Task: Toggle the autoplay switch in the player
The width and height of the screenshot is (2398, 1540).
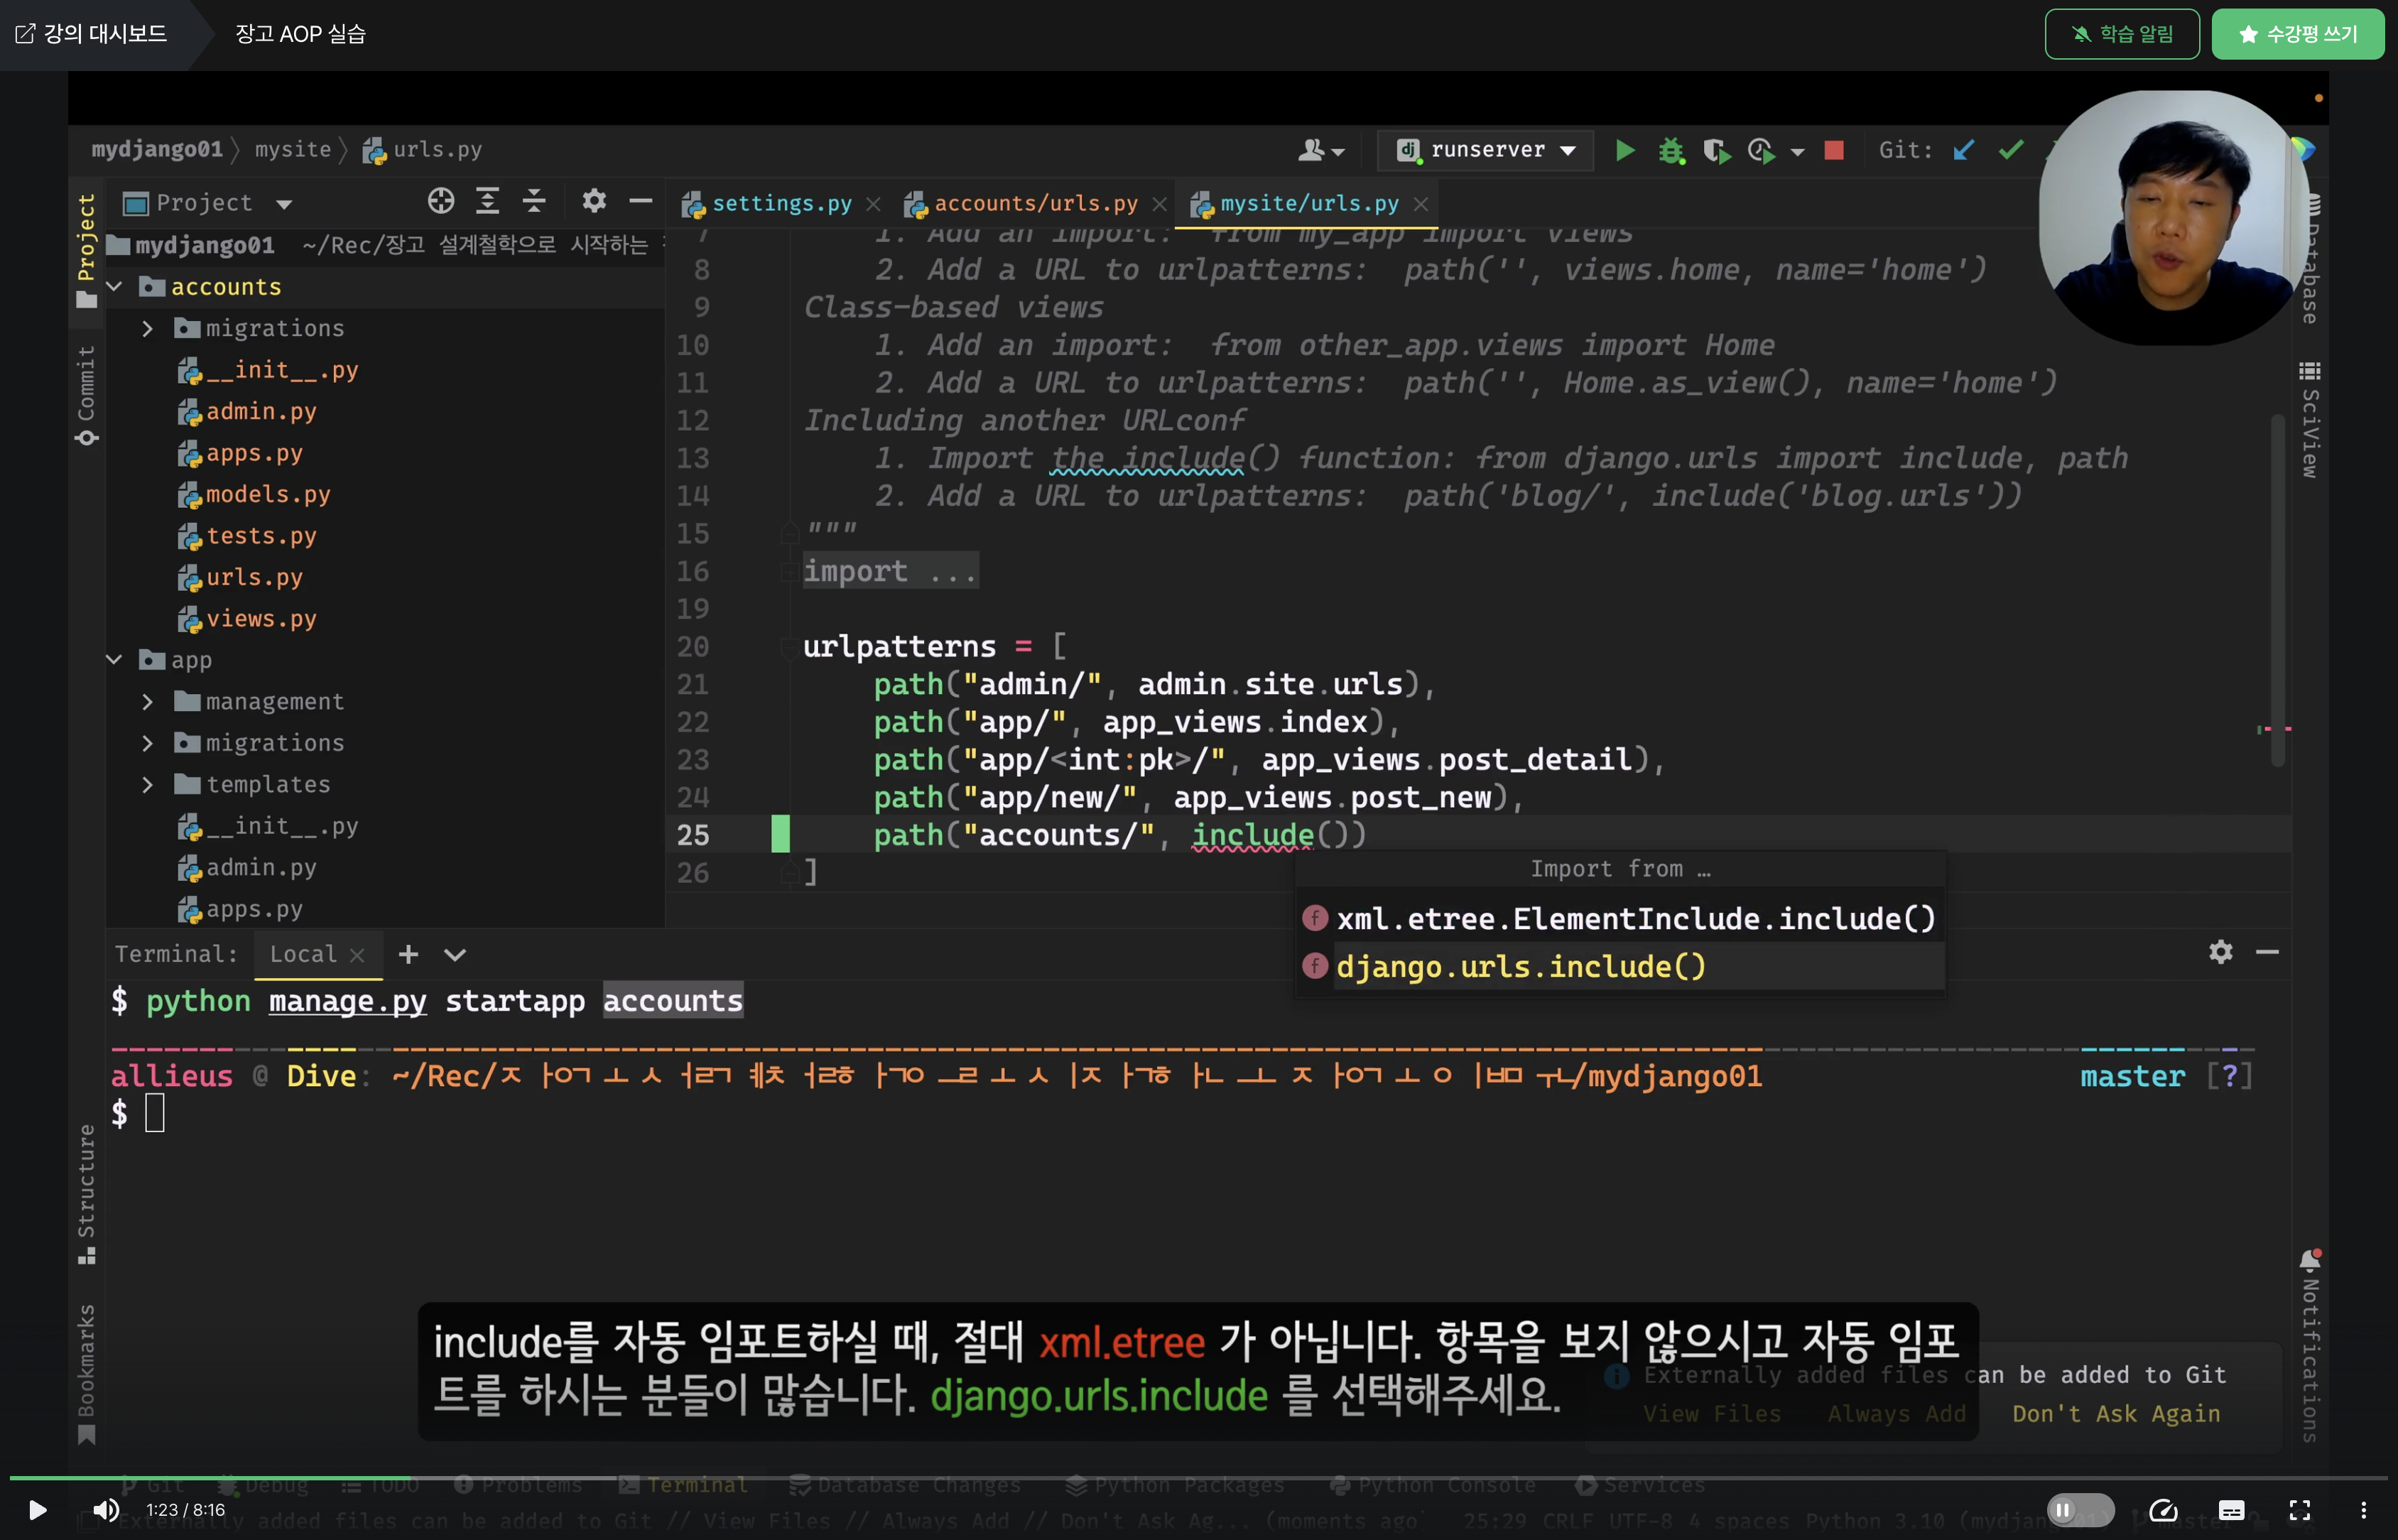Action: (2080, 1510)
